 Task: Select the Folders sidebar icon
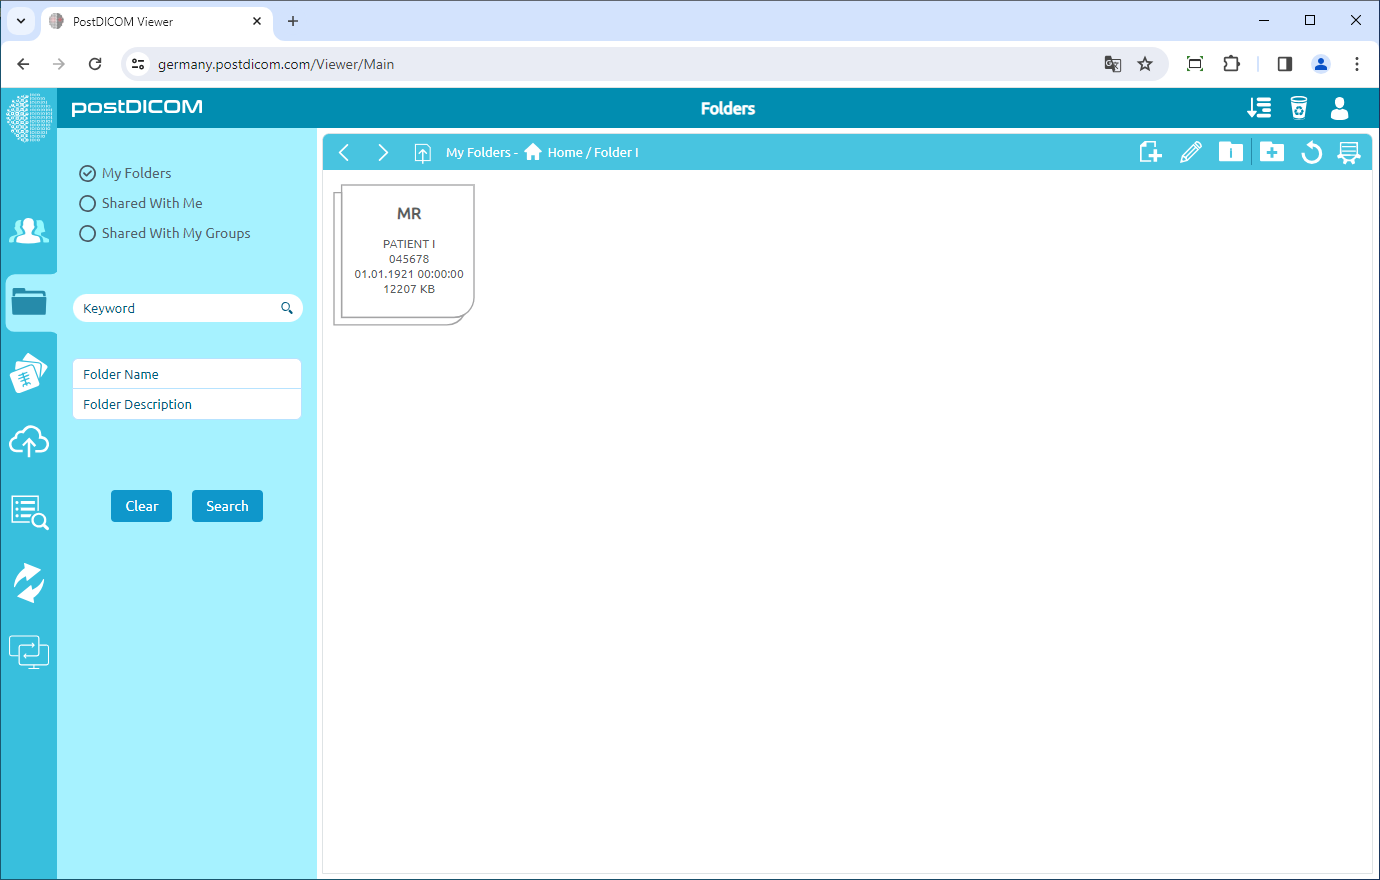29,301
